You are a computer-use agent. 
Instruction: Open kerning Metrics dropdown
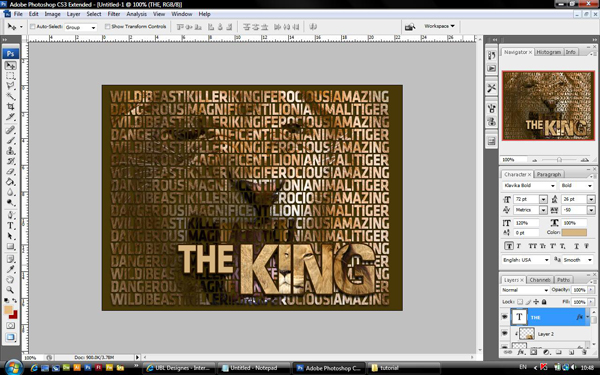click(543, 210)
